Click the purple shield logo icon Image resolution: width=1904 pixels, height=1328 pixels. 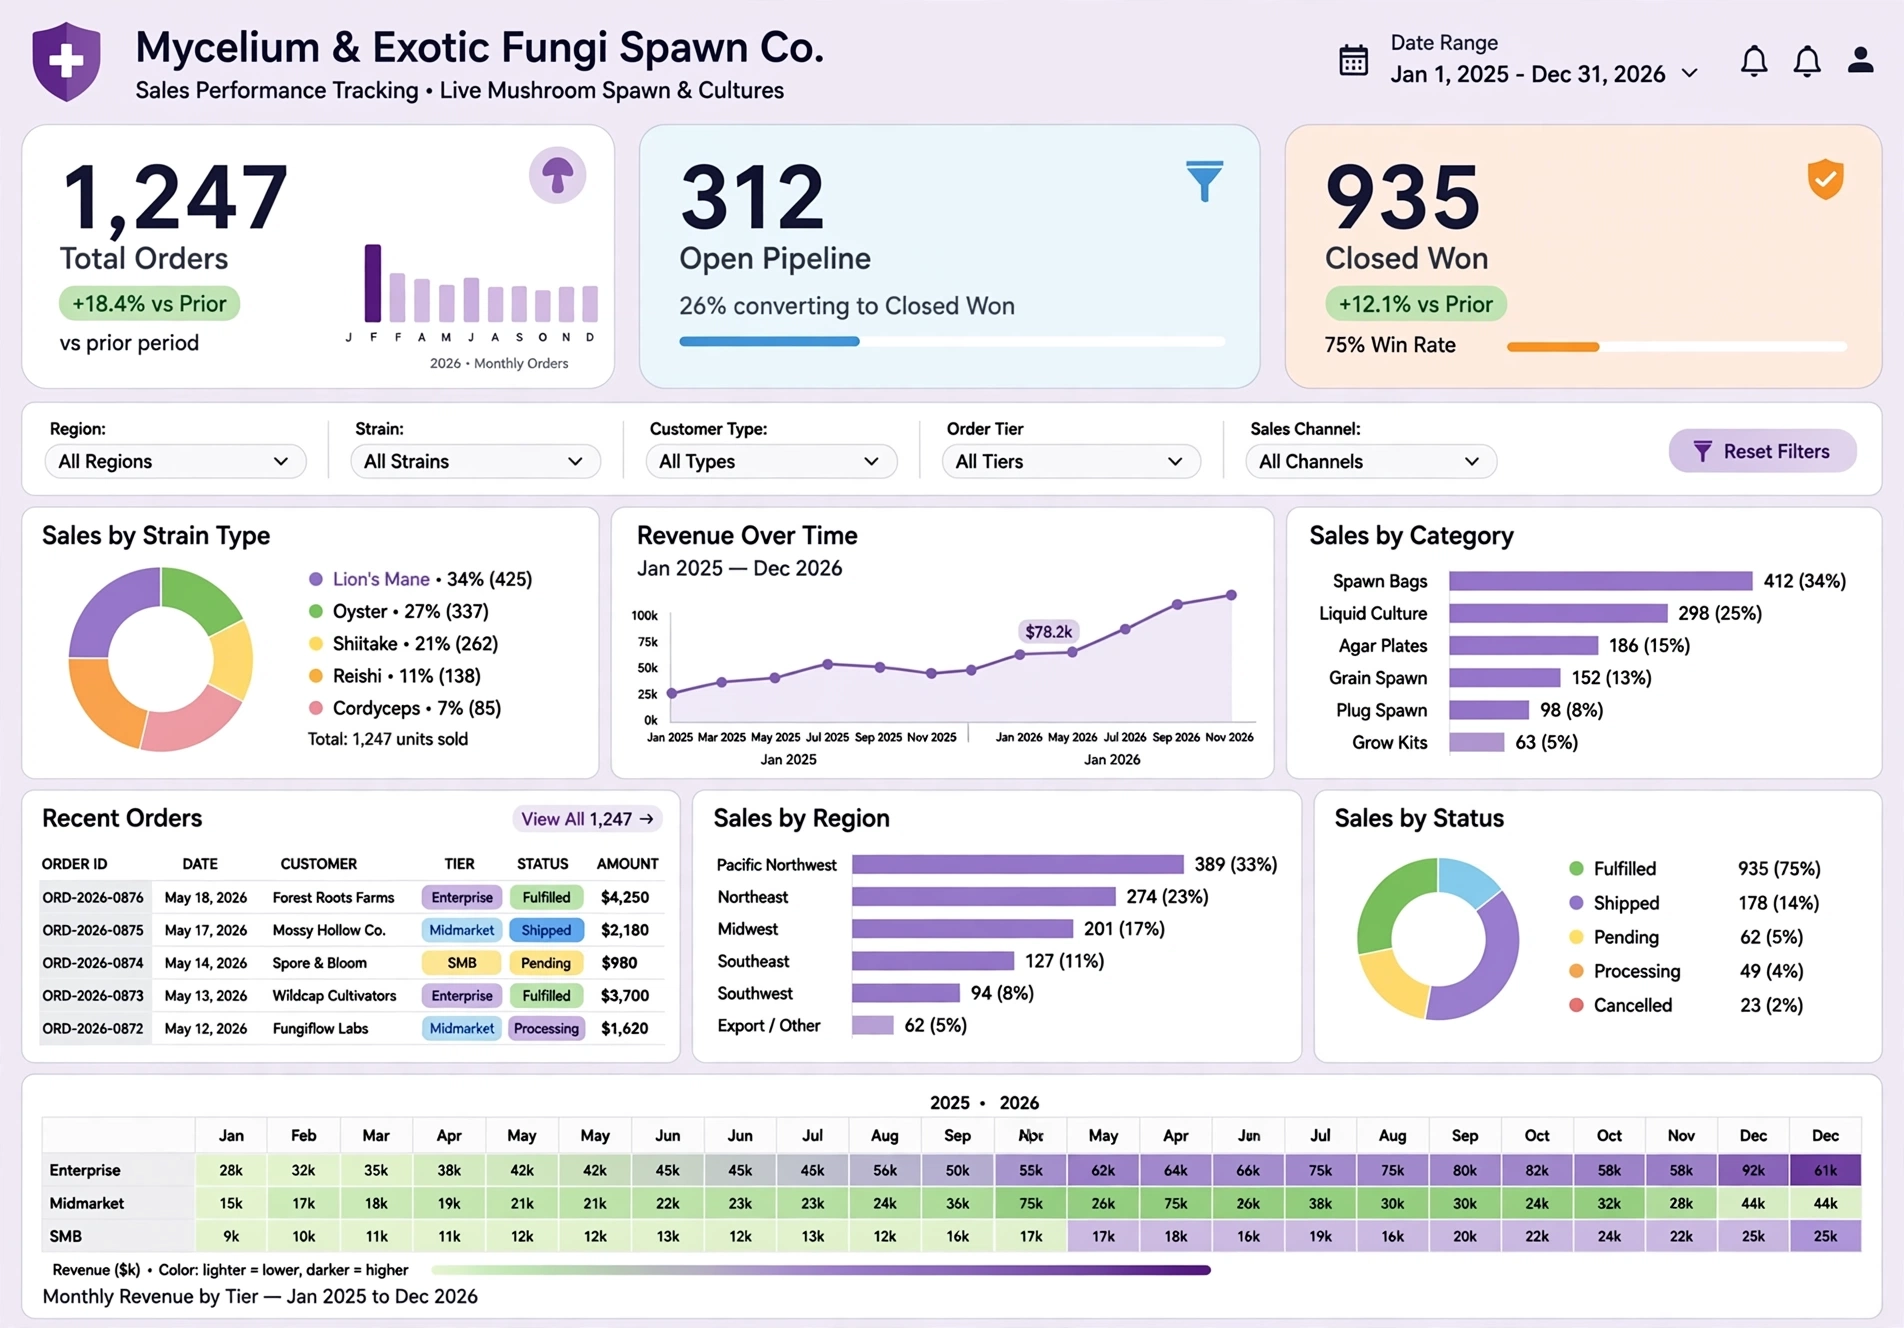[x=66, y=62]
